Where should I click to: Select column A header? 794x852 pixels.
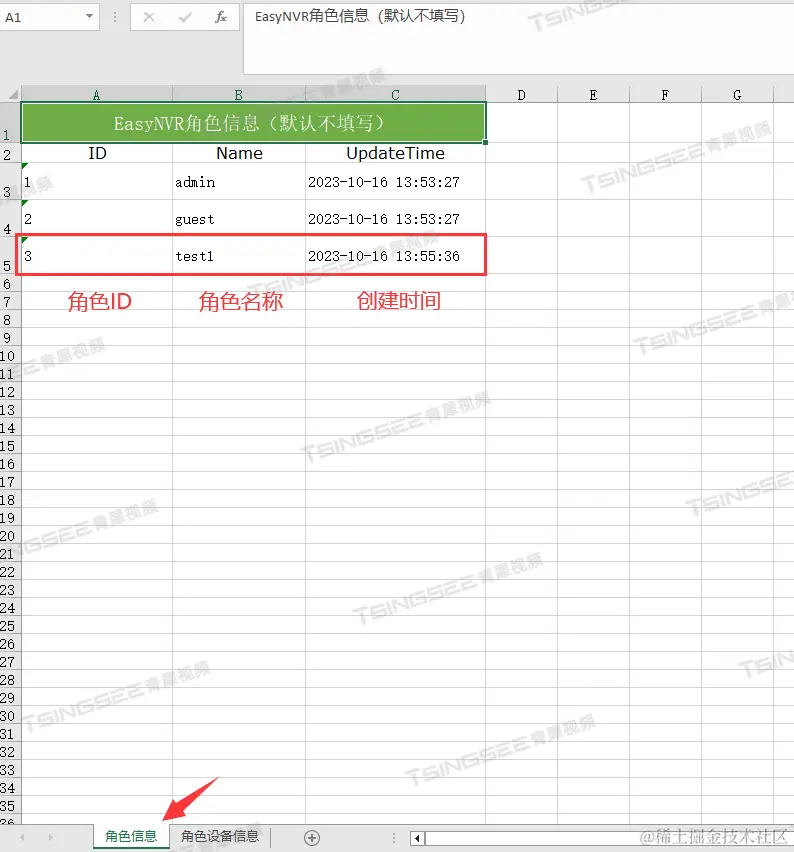tap(97, 95)
